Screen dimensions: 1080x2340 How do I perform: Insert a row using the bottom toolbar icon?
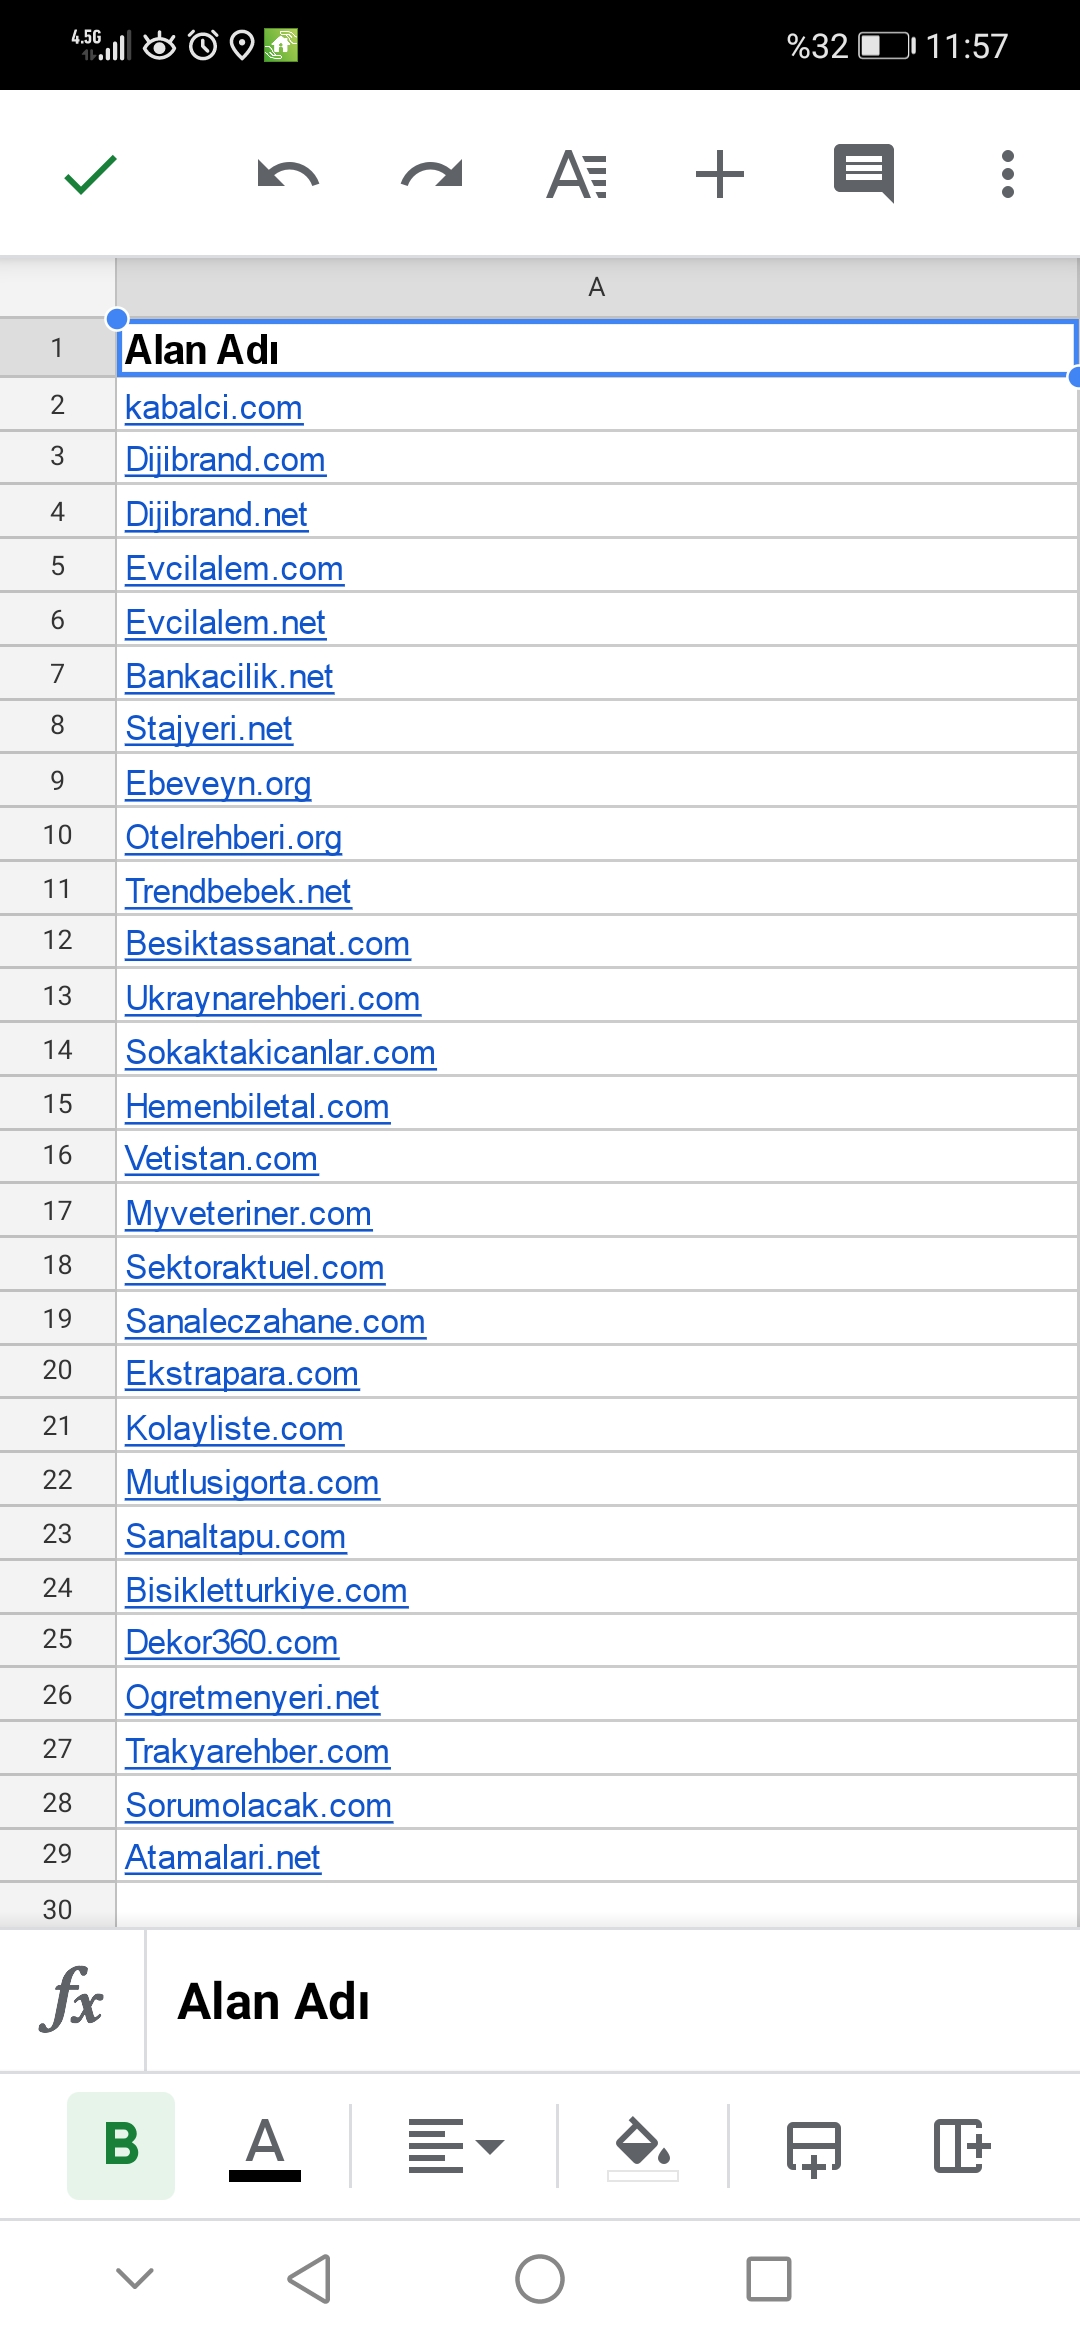813,2147
